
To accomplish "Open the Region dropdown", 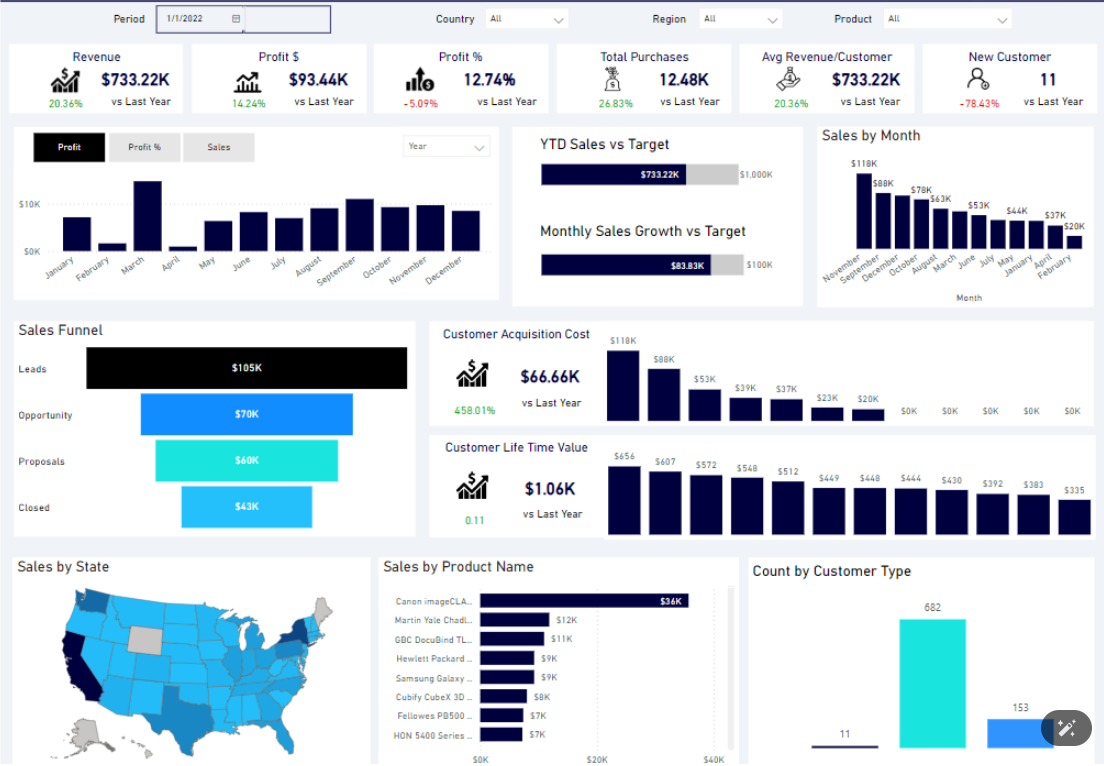I will 741,19.
